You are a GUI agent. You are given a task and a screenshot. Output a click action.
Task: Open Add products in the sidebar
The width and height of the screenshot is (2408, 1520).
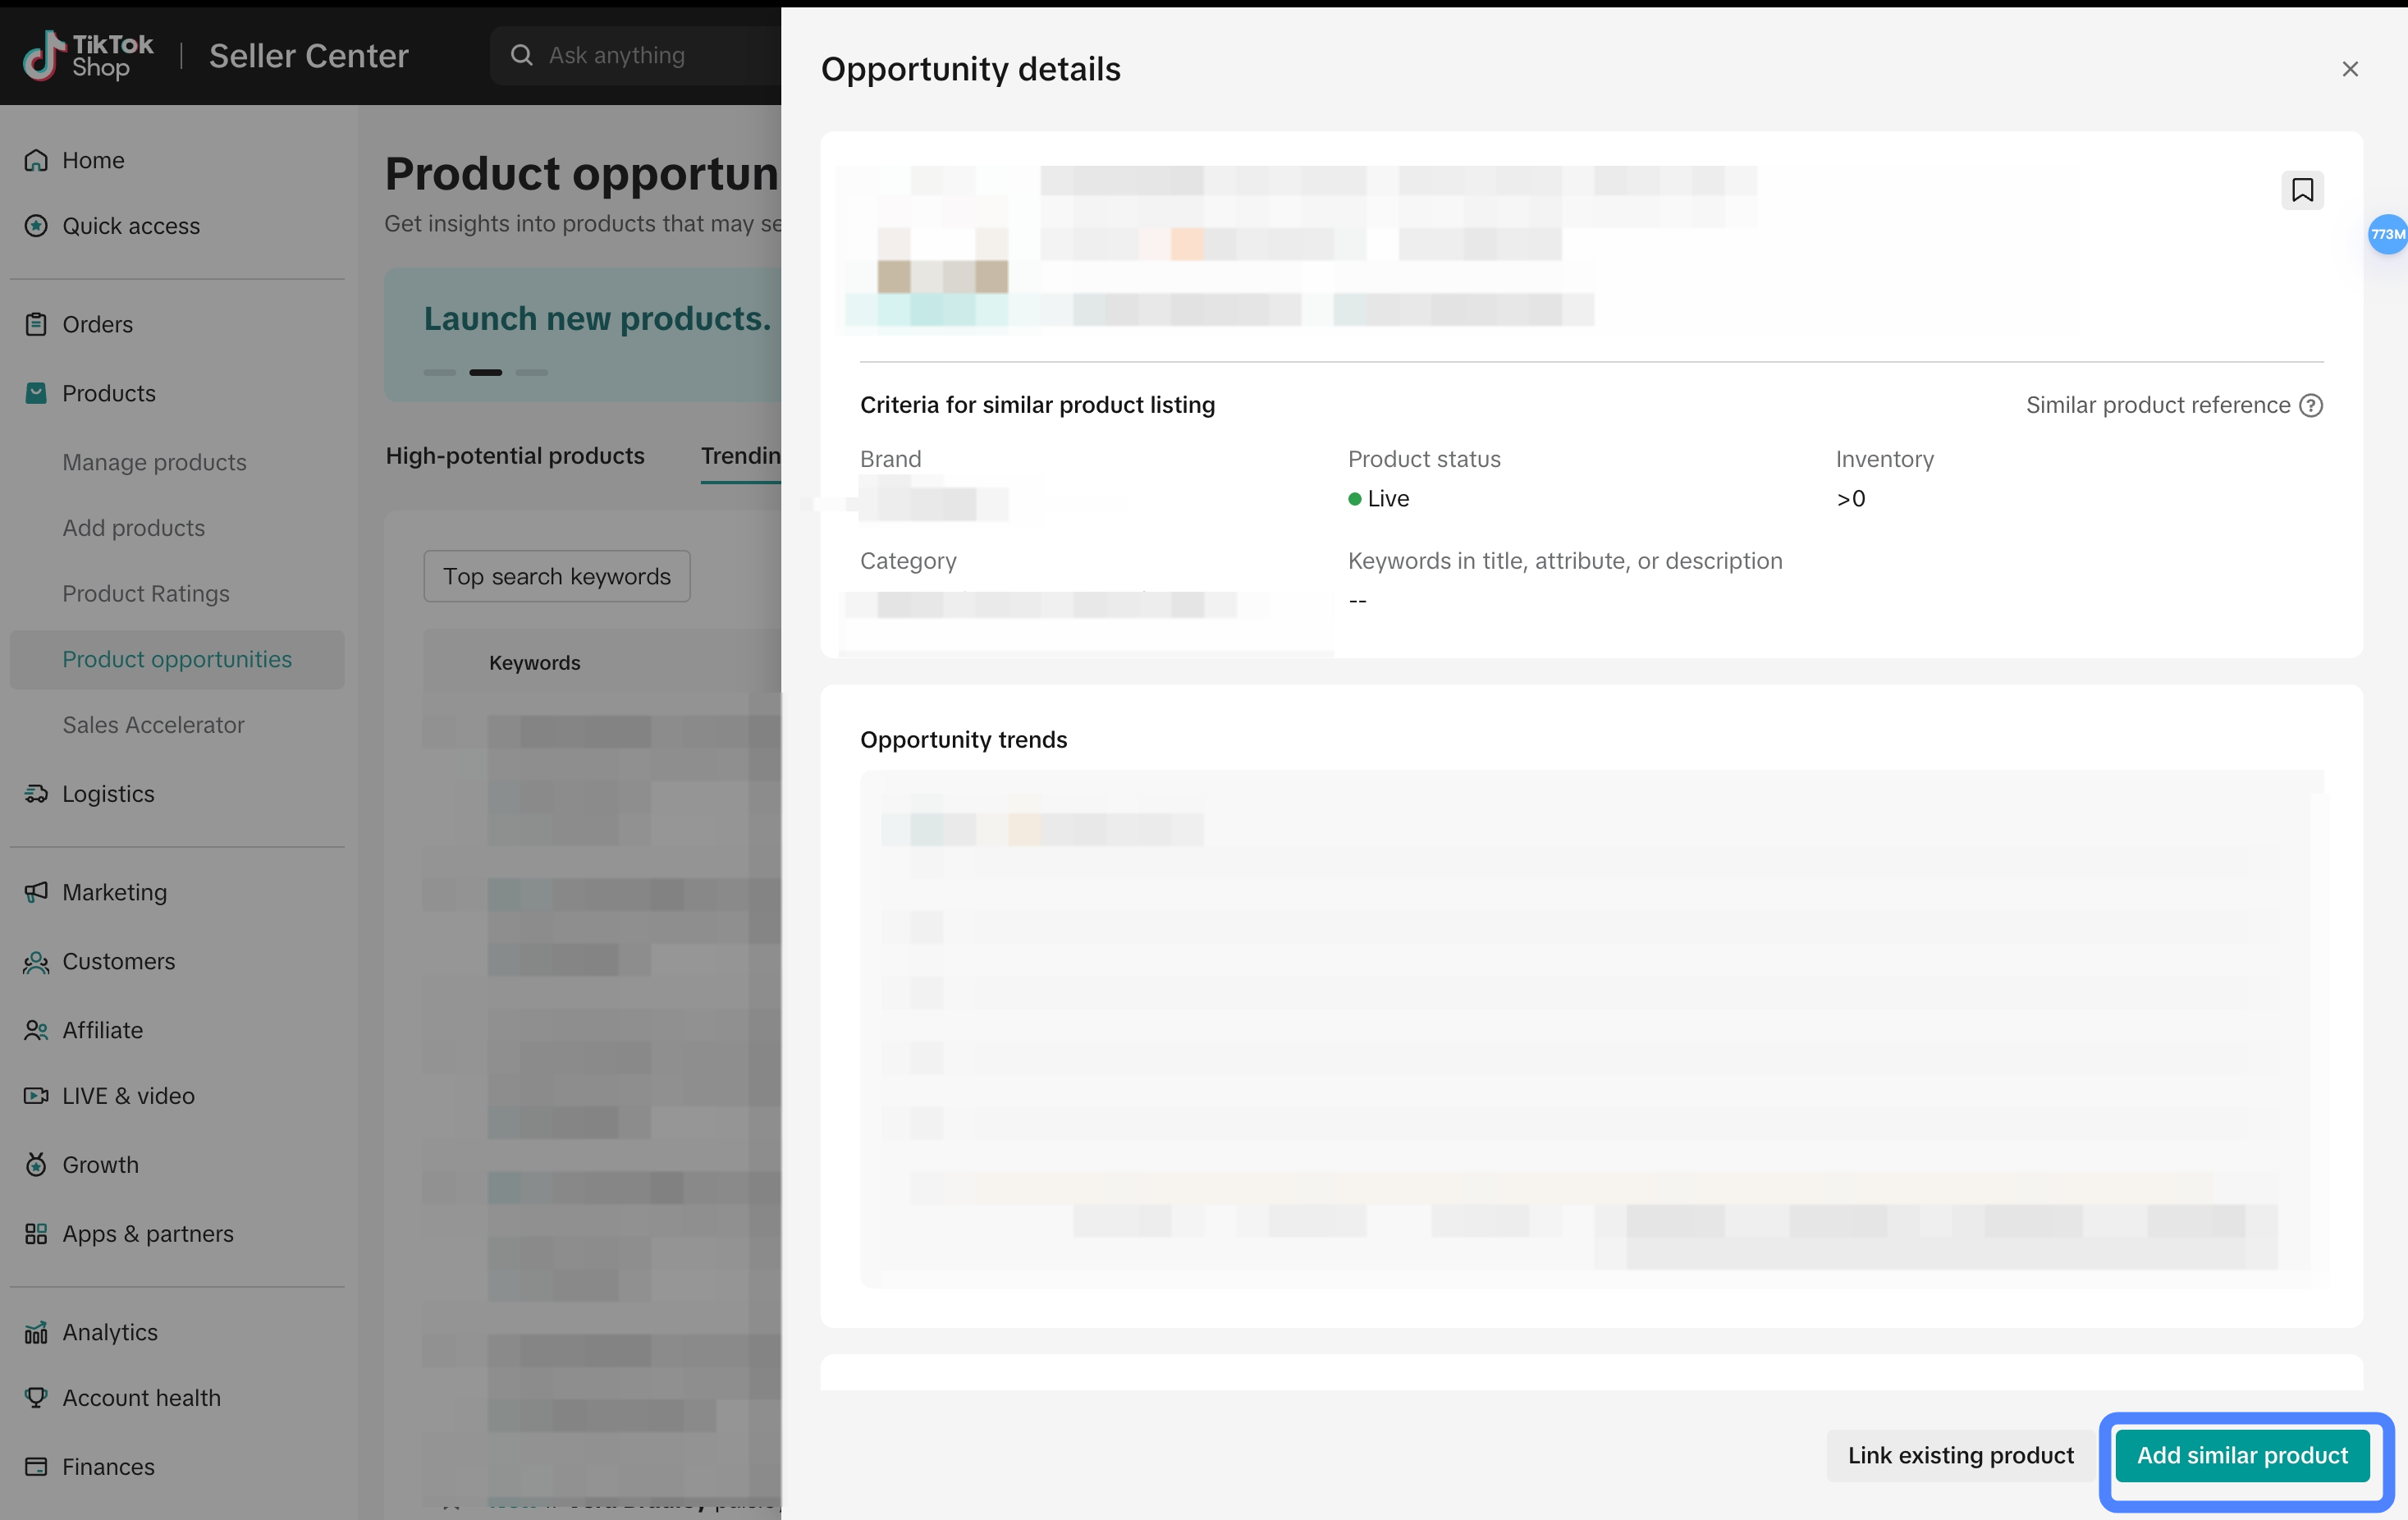[x=133, y=528]
